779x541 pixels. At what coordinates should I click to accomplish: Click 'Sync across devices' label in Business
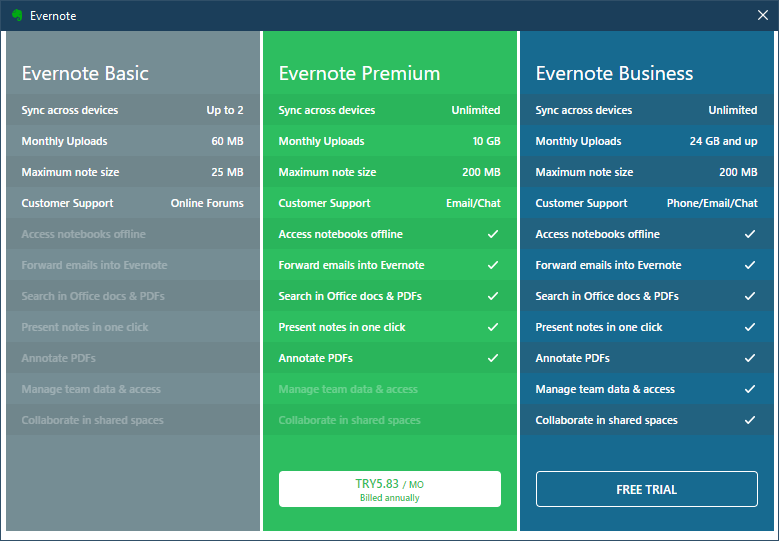coord(584,110)
